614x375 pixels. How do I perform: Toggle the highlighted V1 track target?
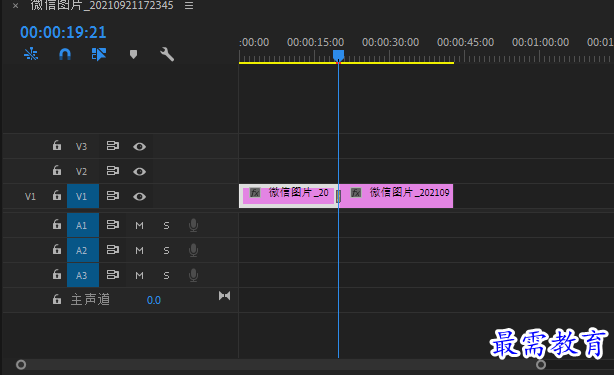click(83, 196)
